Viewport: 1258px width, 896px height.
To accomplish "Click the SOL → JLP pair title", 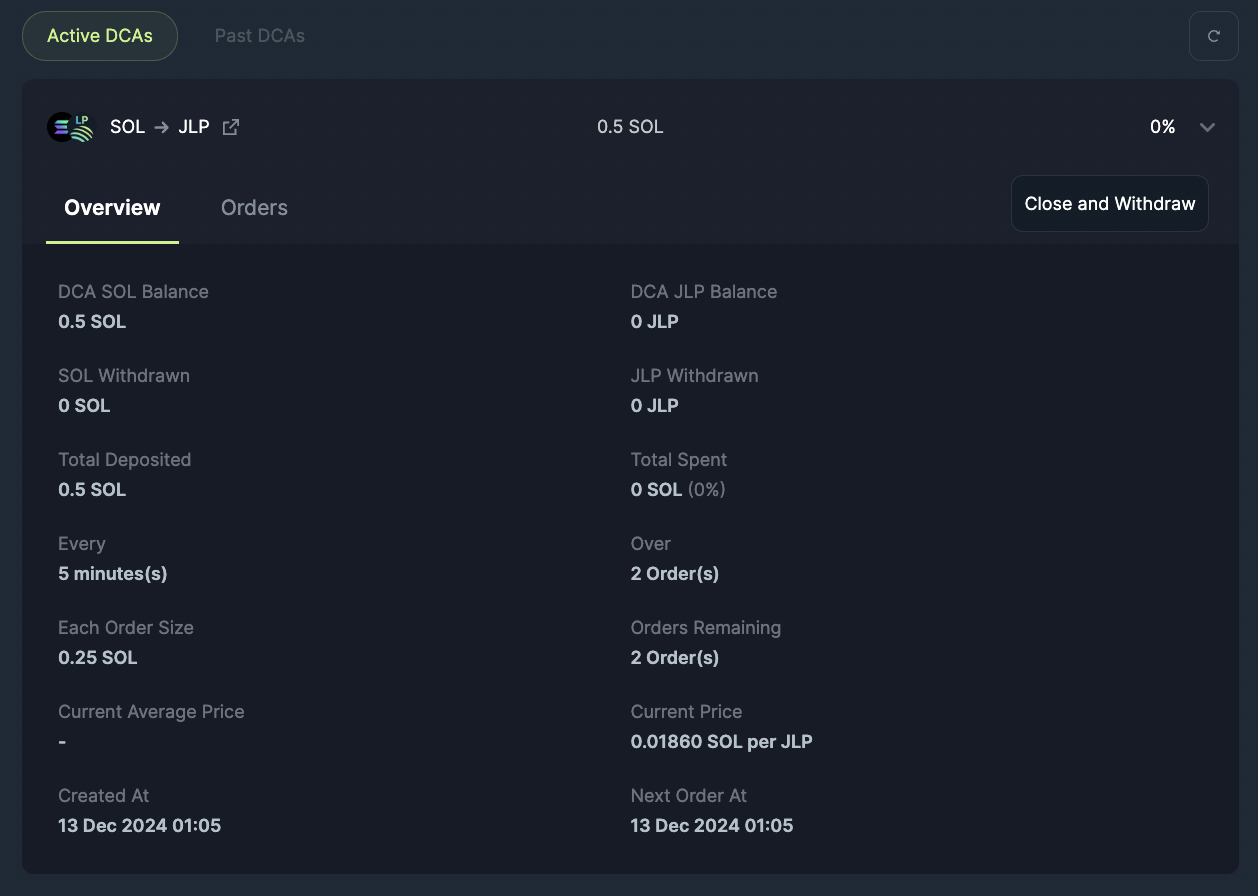I will [160, 127].
